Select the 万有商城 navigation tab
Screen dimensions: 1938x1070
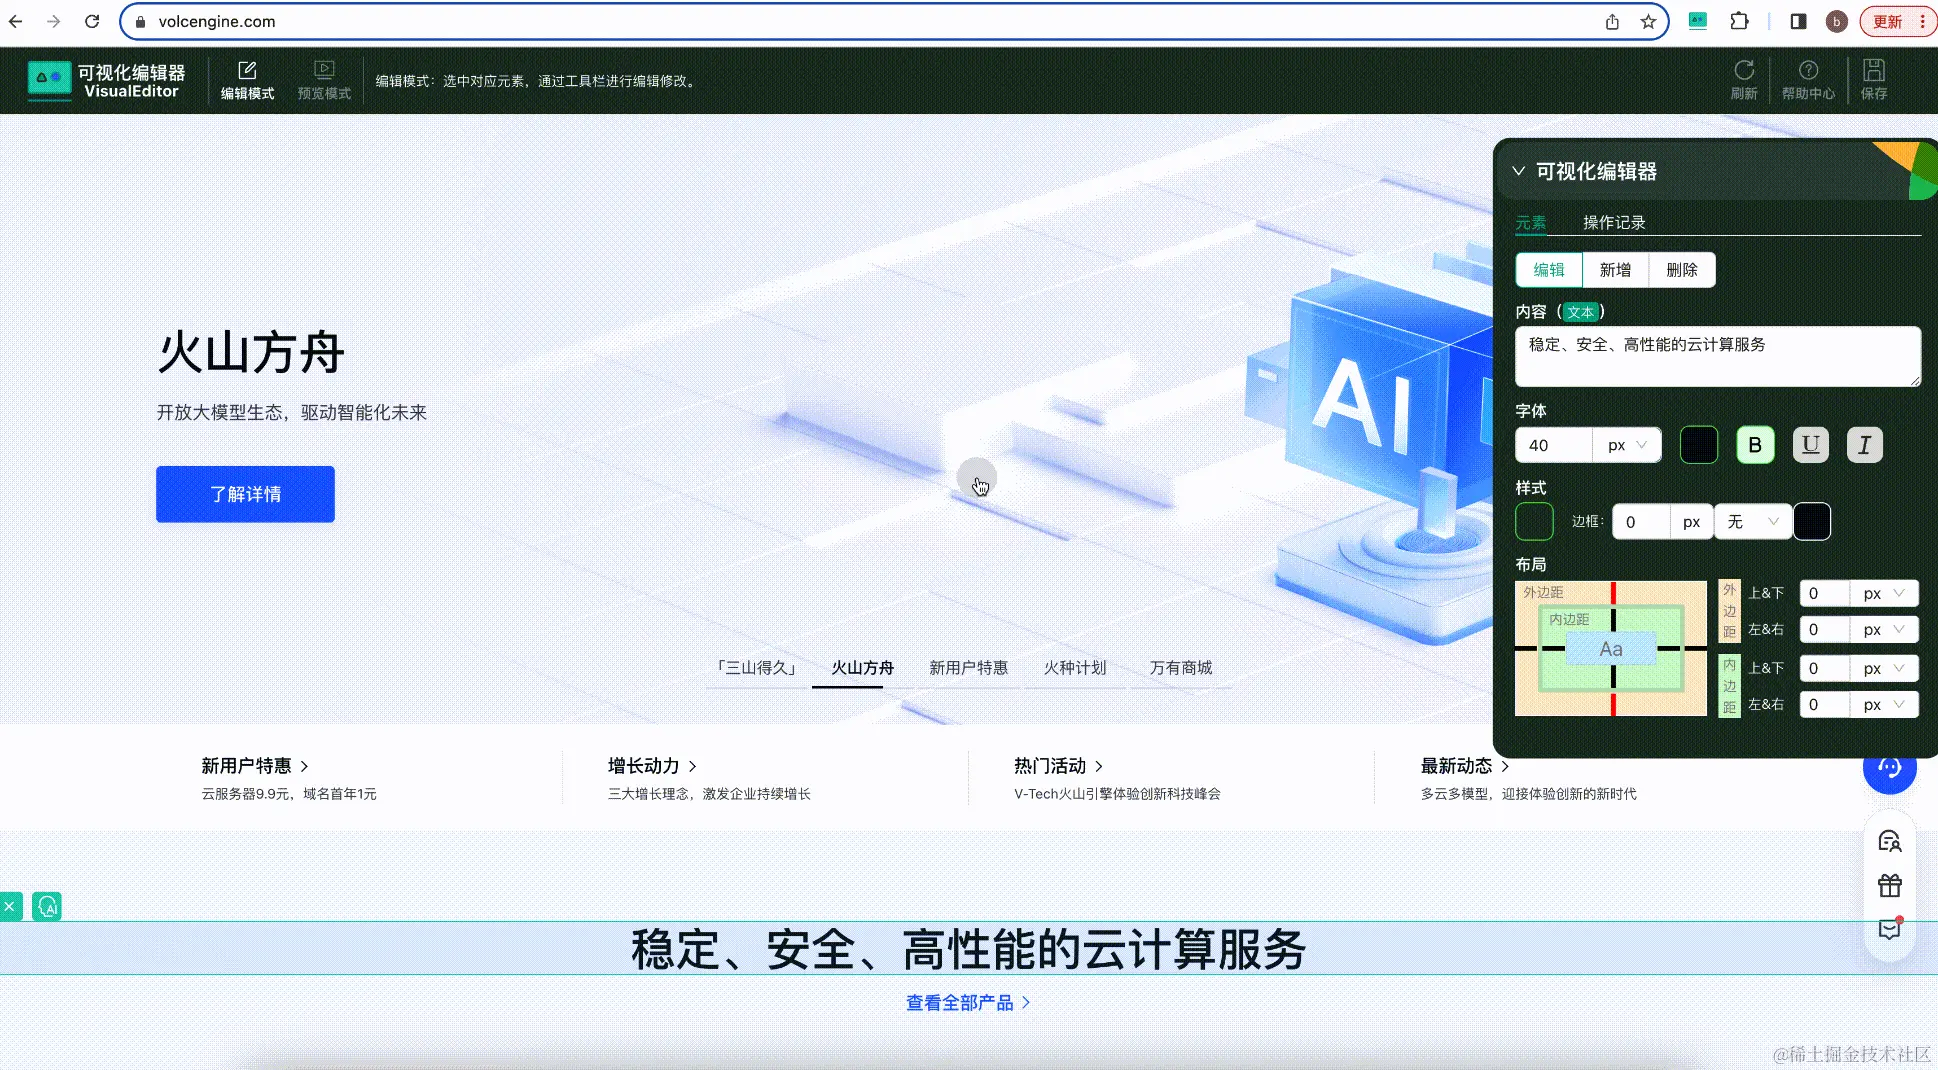(1181, 668)
